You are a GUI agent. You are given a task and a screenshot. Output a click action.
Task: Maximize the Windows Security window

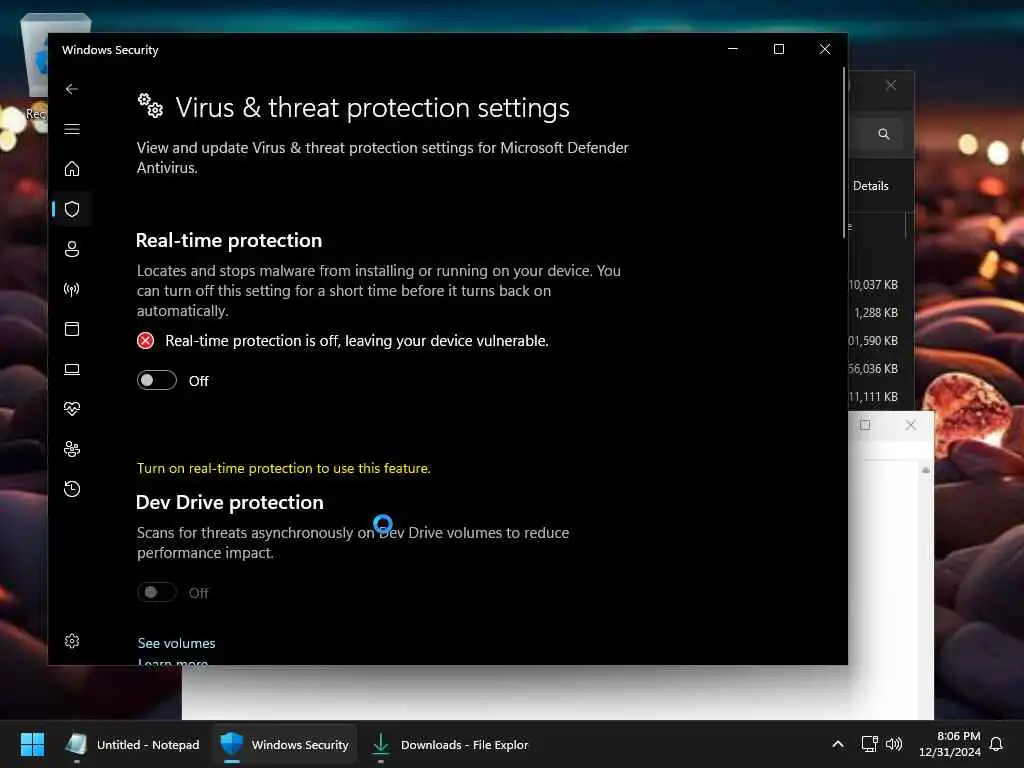(778, 49)
